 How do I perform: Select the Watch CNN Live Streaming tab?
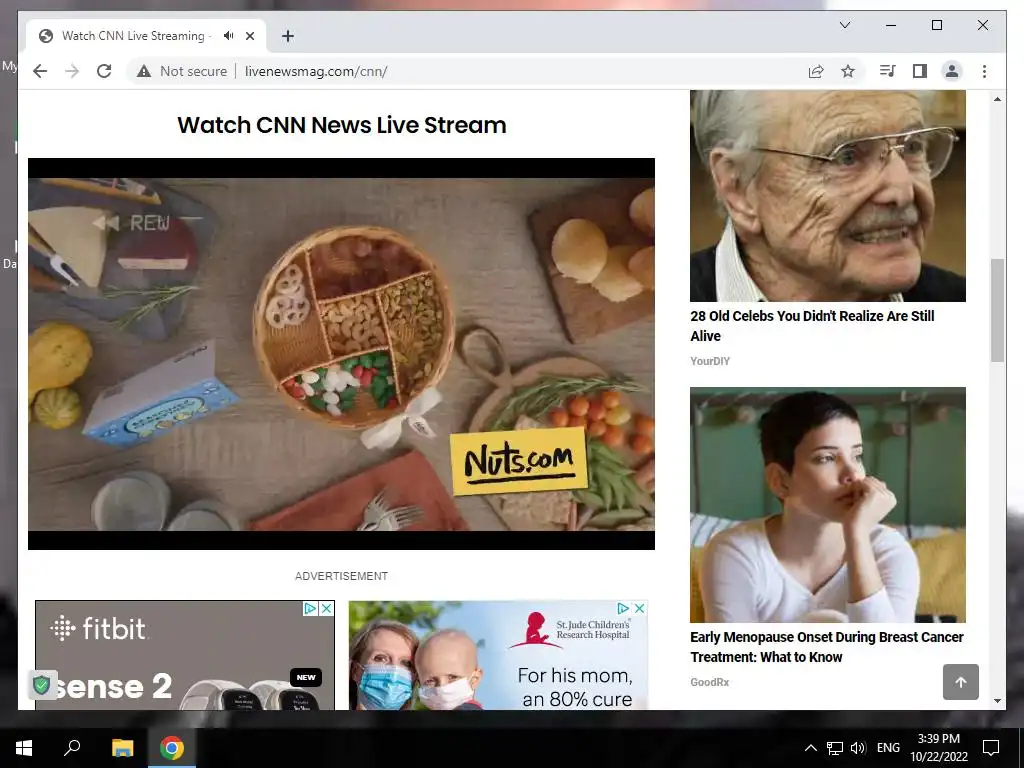pyautogui.click(x=146, y=36)
